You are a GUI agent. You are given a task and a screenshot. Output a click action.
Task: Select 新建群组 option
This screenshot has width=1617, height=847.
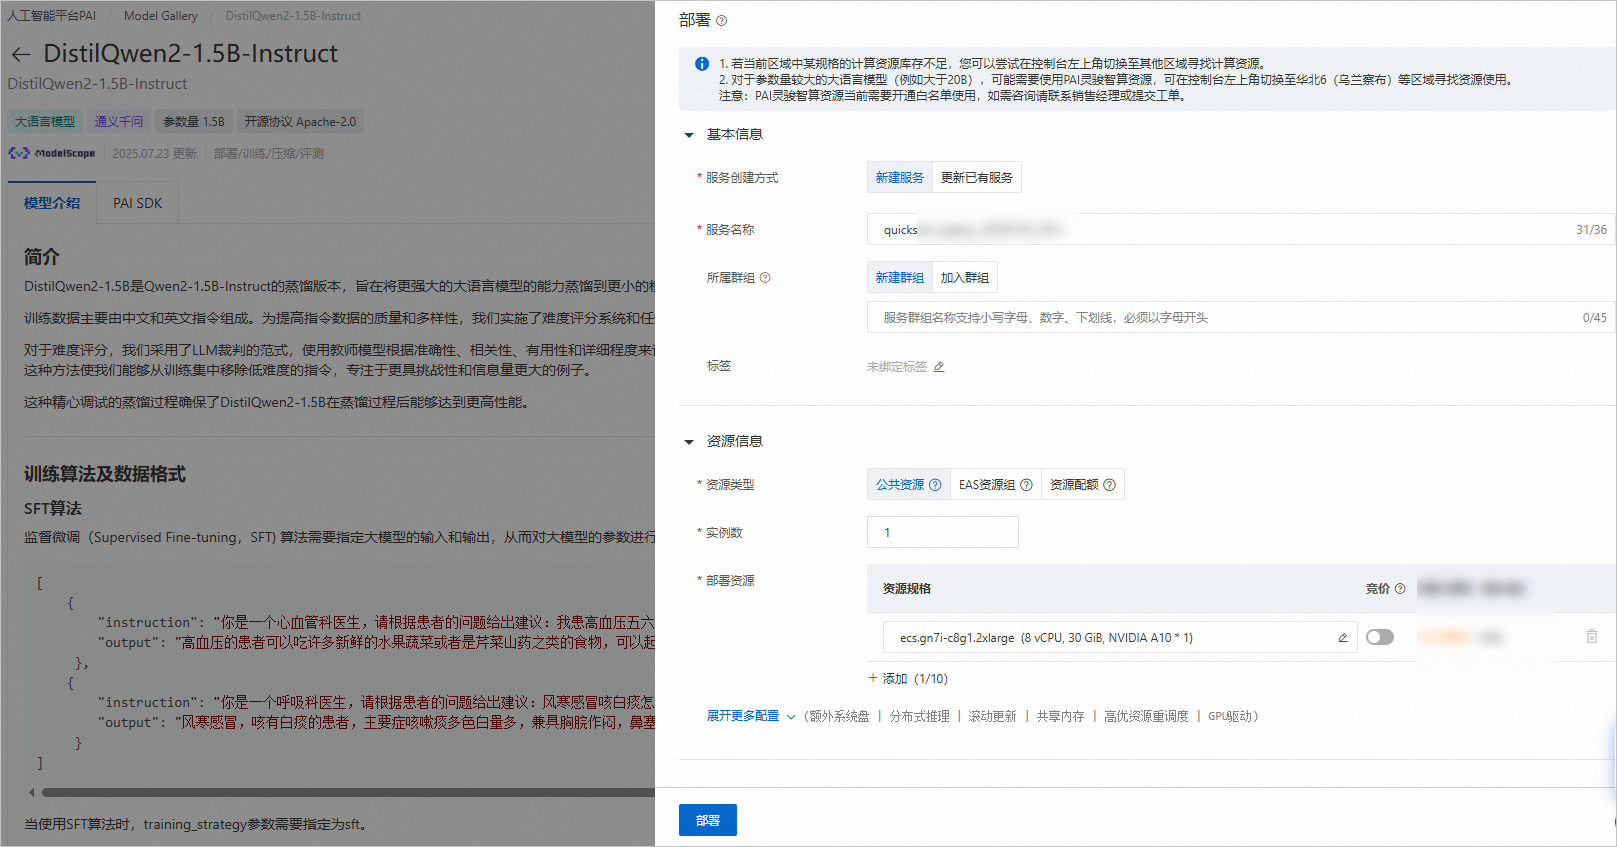[900, 278]
